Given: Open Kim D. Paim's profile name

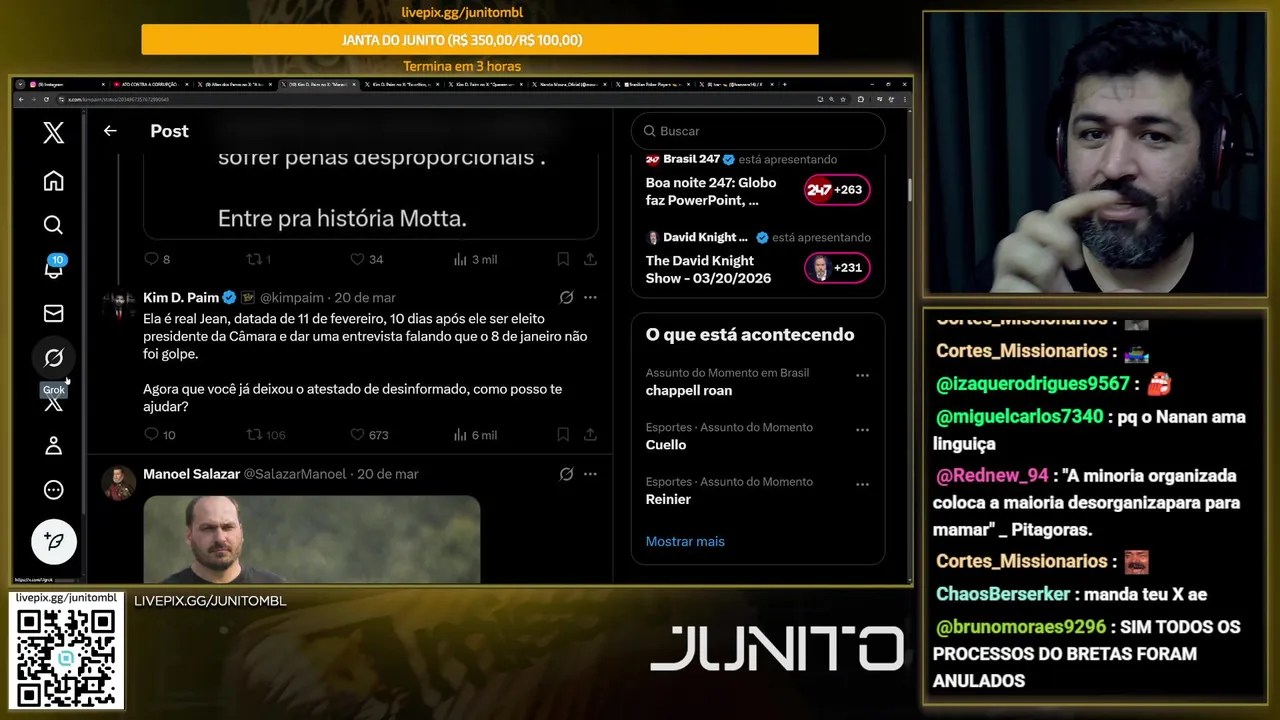Looking at the screenshot, I should point(181,298).
